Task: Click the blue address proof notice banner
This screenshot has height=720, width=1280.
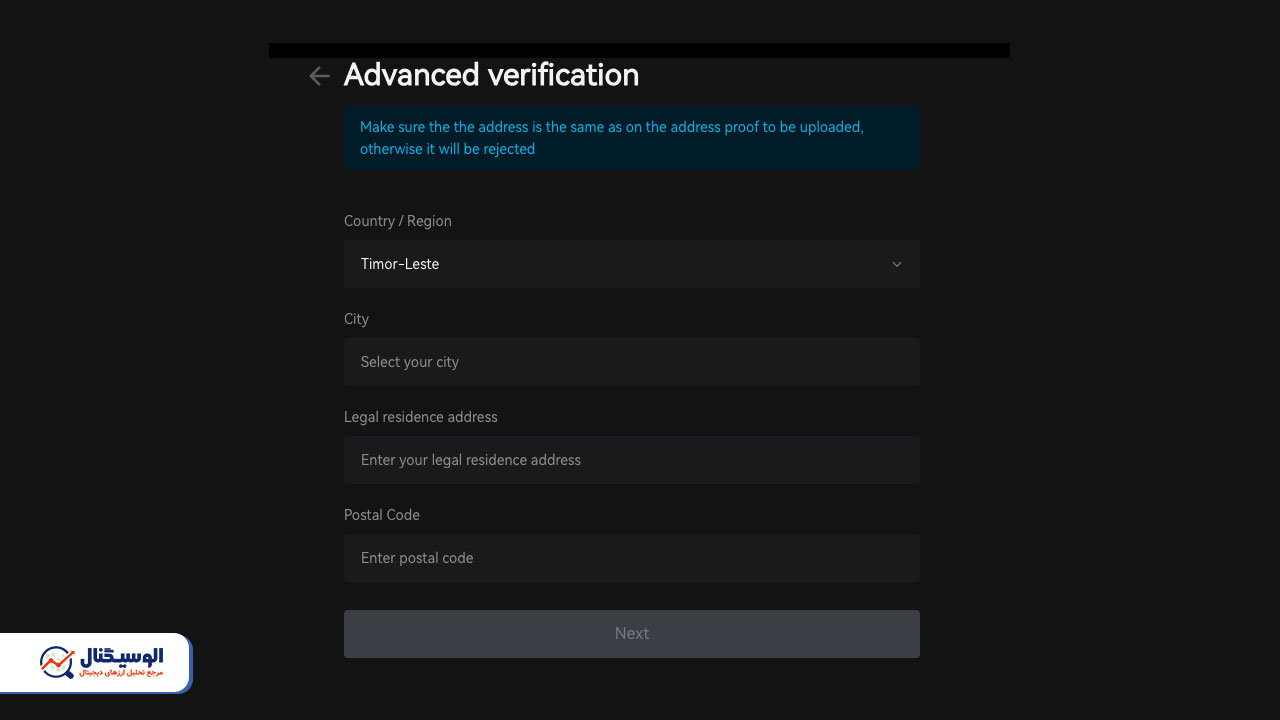Action: (632, 138)
